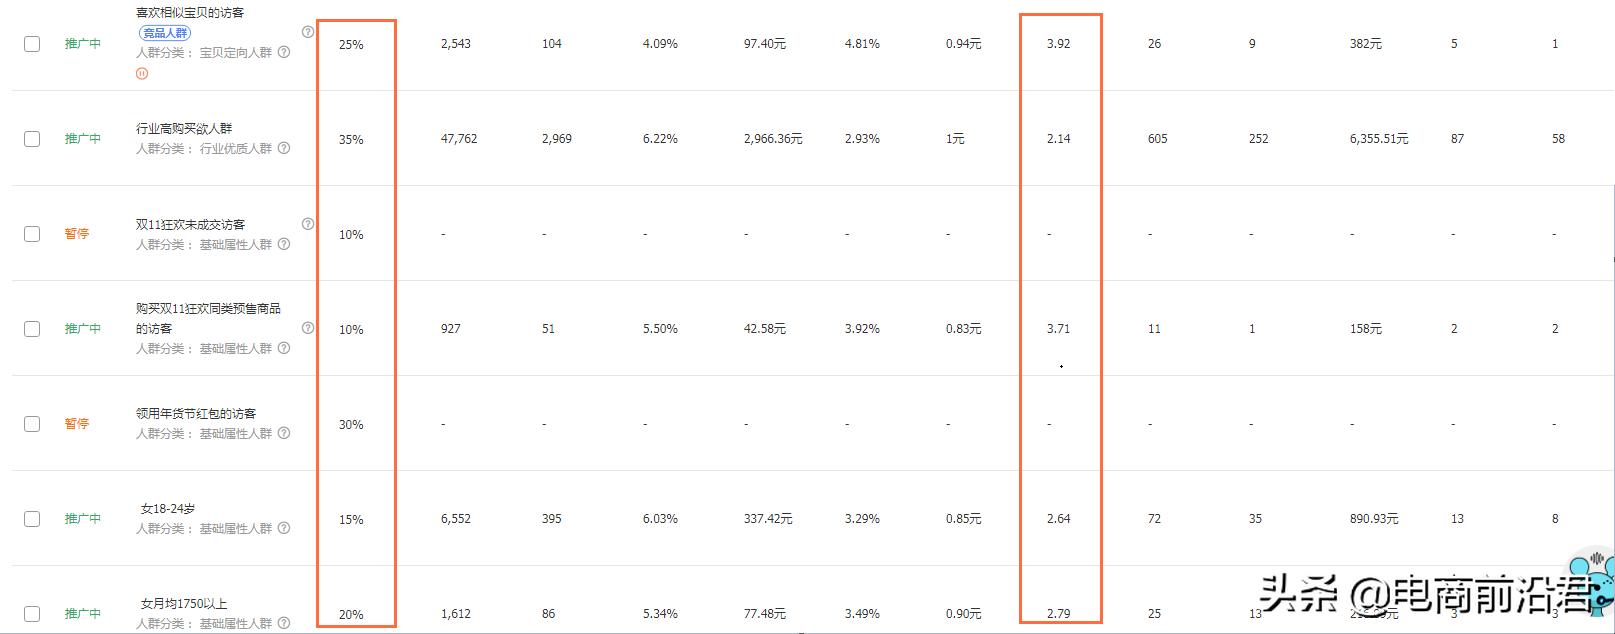The width and height of the screenshot is (1615, 634).
Task: Click 暂停 status of 领用年货节红包的访客
Action: point(77,424)
